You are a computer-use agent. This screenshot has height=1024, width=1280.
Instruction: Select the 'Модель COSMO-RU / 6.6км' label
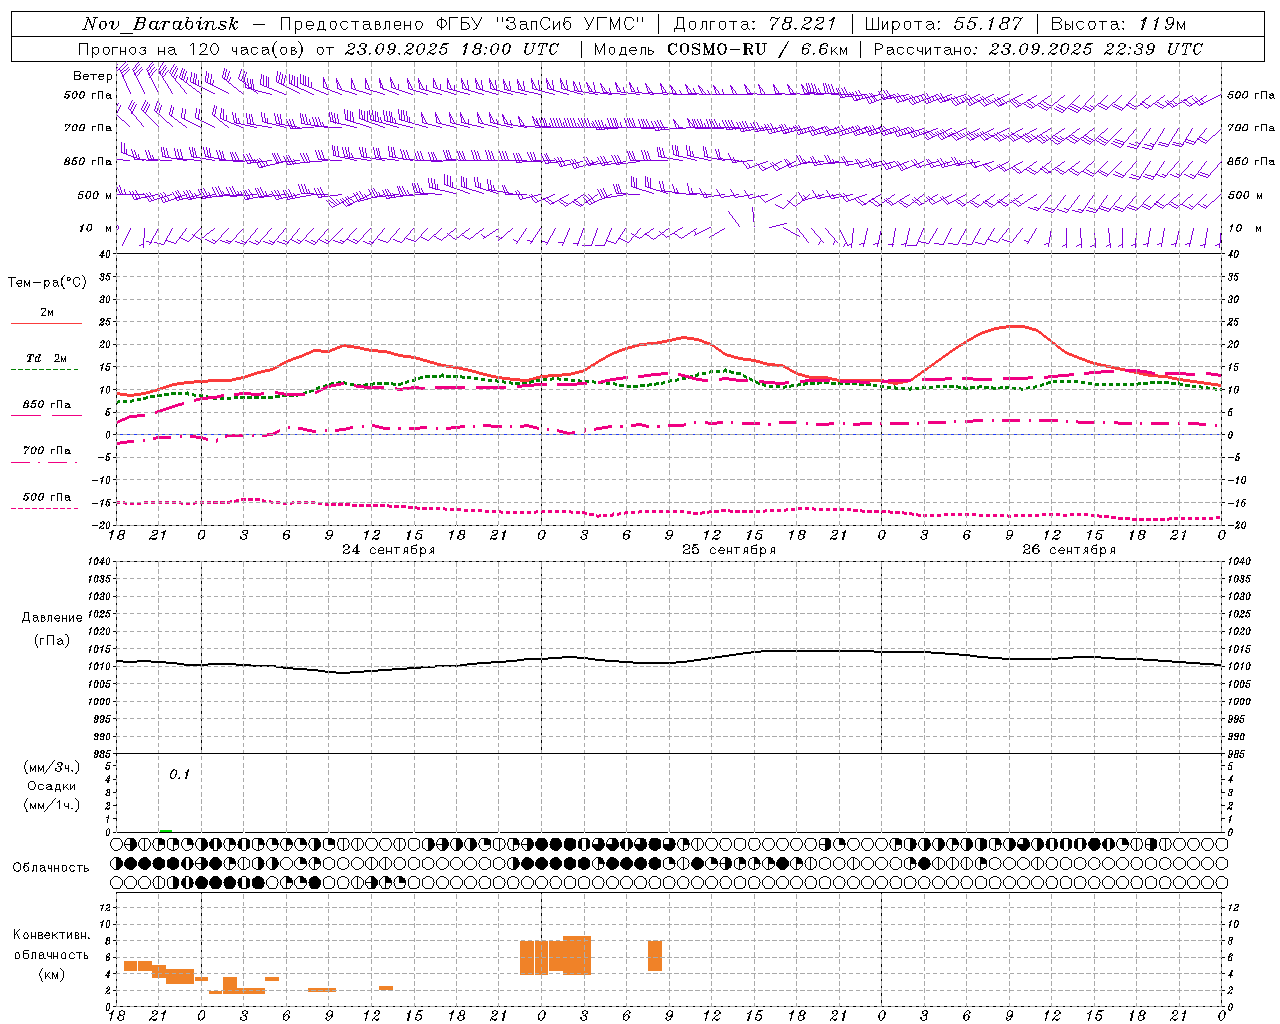721,49
